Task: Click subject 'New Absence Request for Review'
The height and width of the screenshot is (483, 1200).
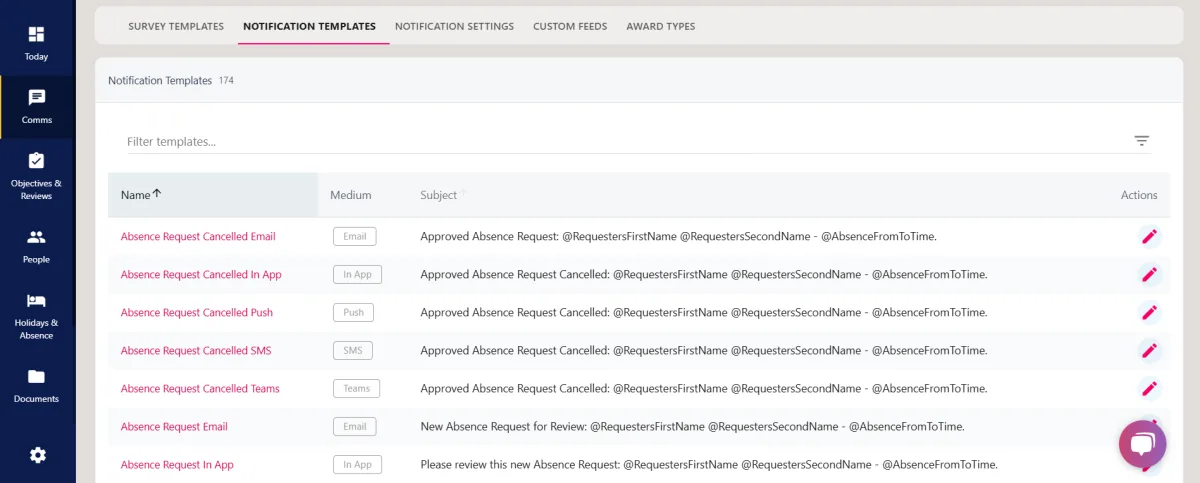Action: tap(692, 427)
